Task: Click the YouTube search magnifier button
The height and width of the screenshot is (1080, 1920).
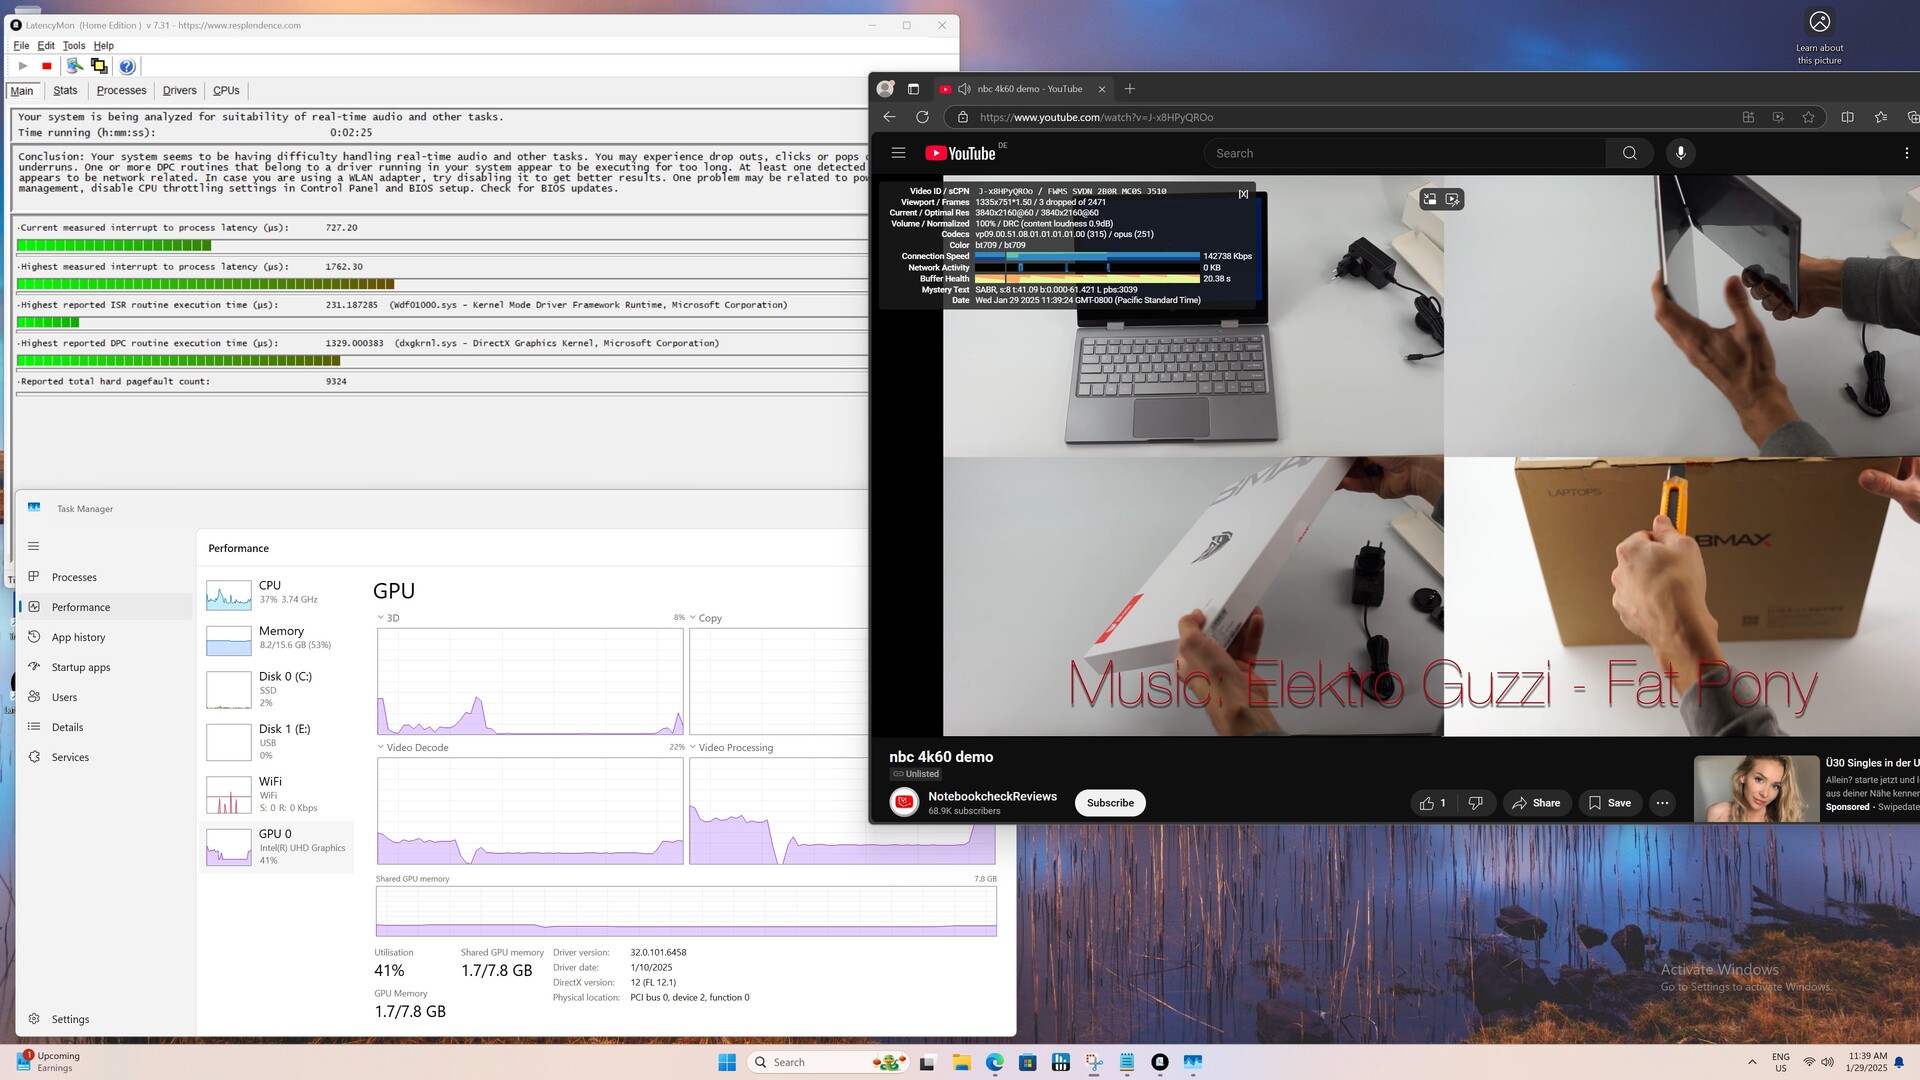Action: [1630, 153]
